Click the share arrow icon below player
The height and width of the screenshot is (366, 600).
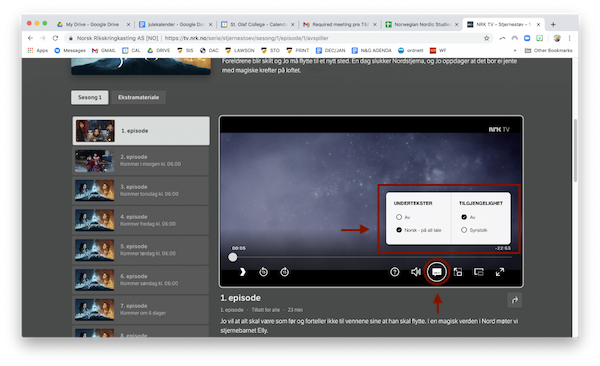coord(515,300)
